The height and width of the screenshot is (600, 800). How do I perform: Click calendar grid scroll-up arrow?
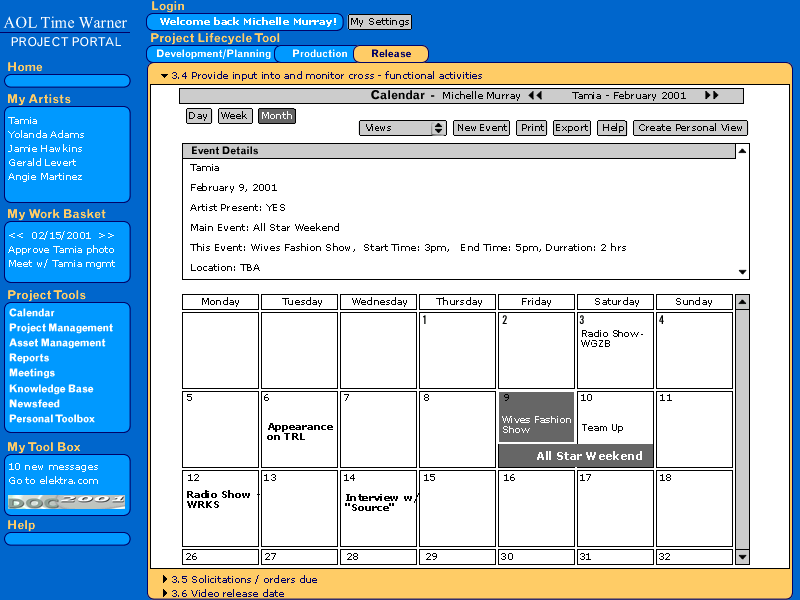(742, 302)
